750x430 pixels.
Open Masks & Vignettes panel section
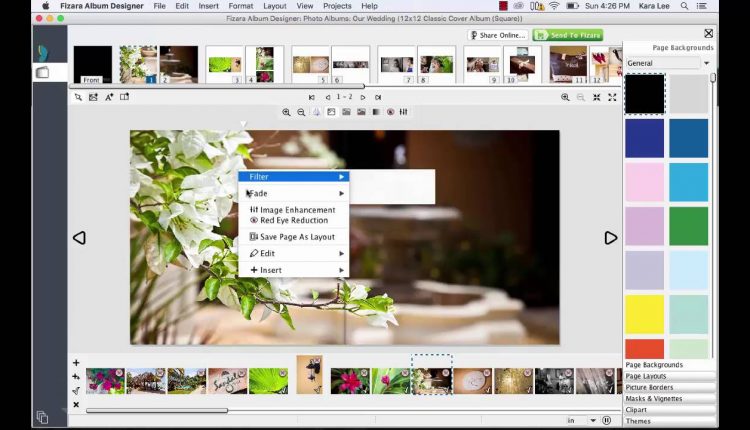670,398
